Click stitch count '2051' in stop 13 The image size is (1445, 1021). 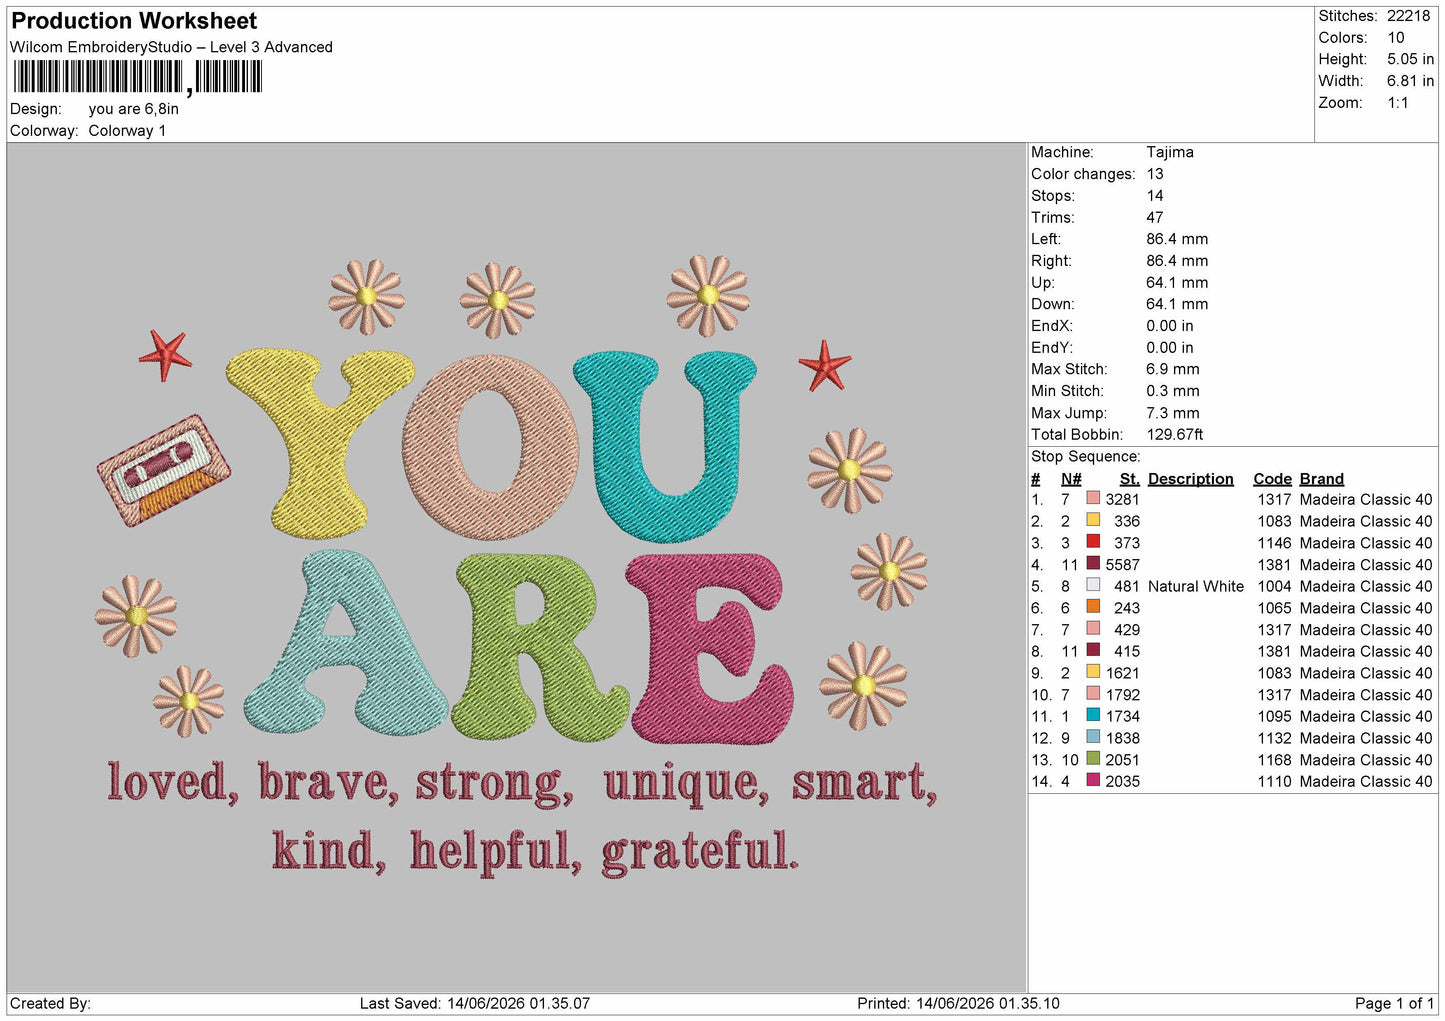click(1123, 759)
